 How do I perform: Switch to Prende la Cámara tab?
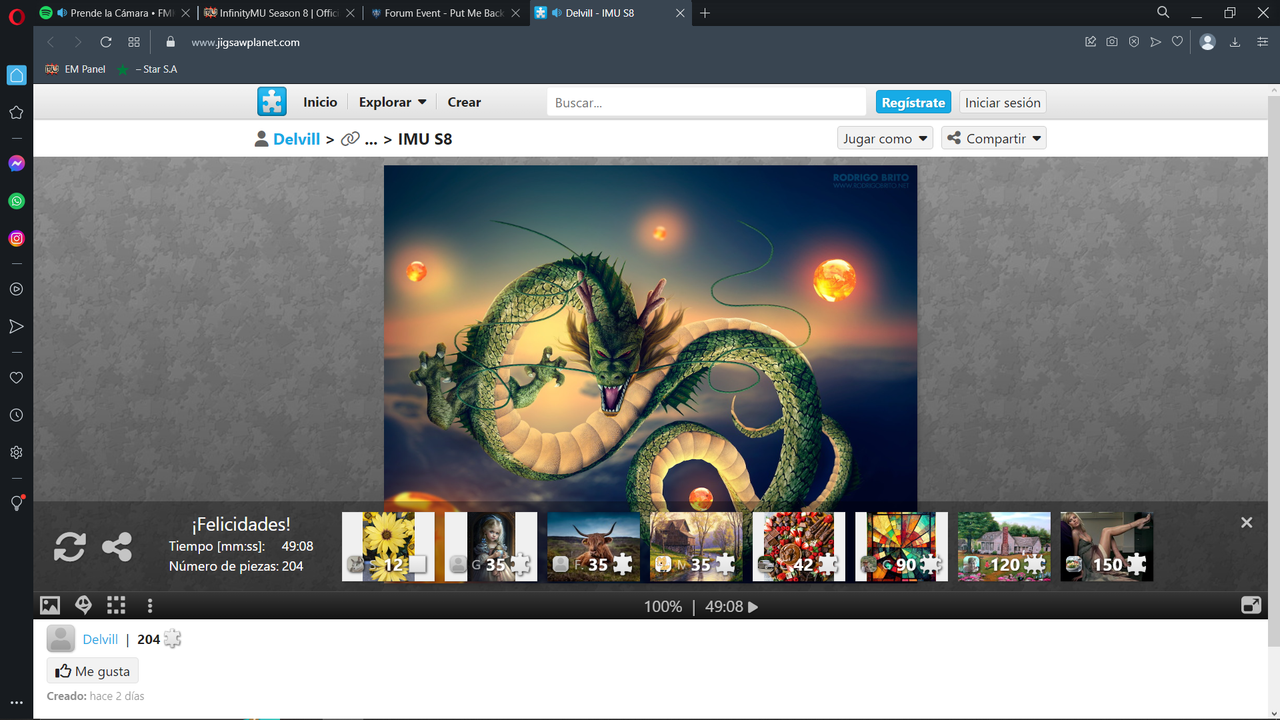click(x=115, y=13)
